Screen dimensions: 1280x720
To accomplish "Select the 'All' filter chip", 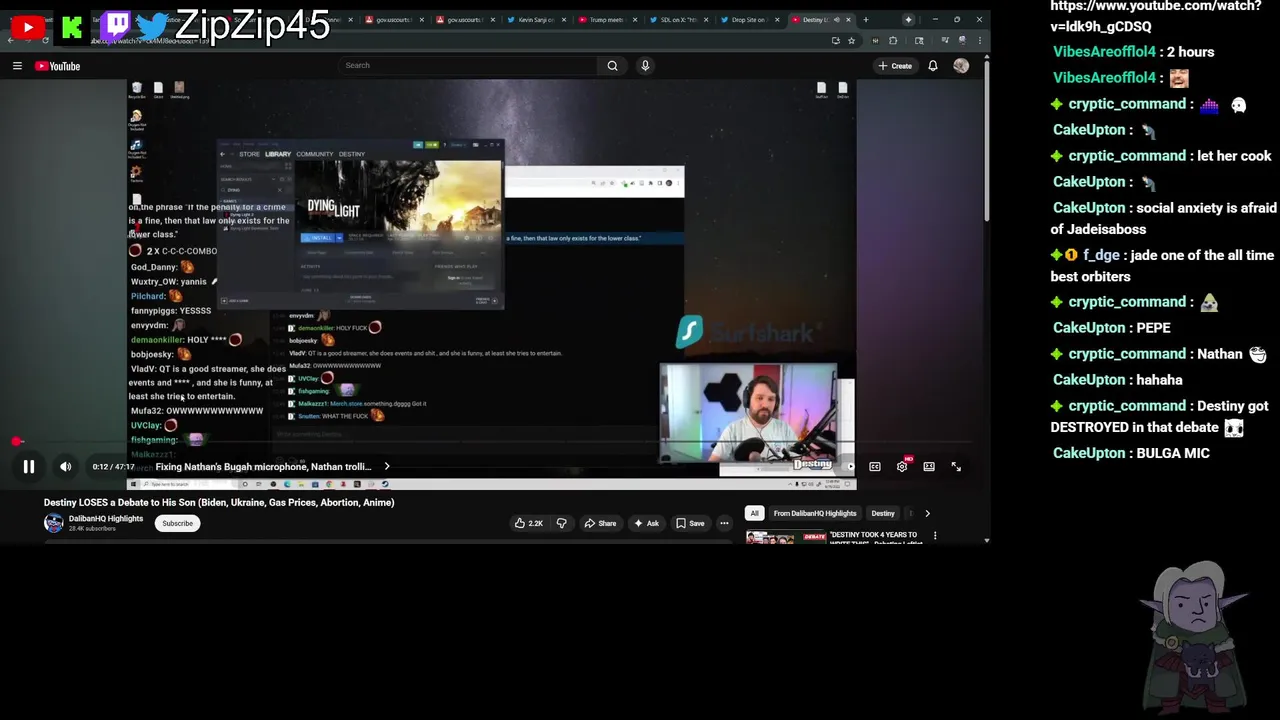I will (755, 513).
